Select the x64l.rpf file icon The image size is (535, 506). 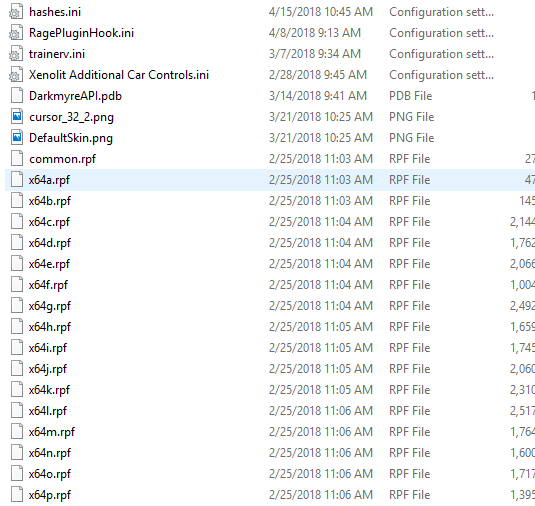17,411
